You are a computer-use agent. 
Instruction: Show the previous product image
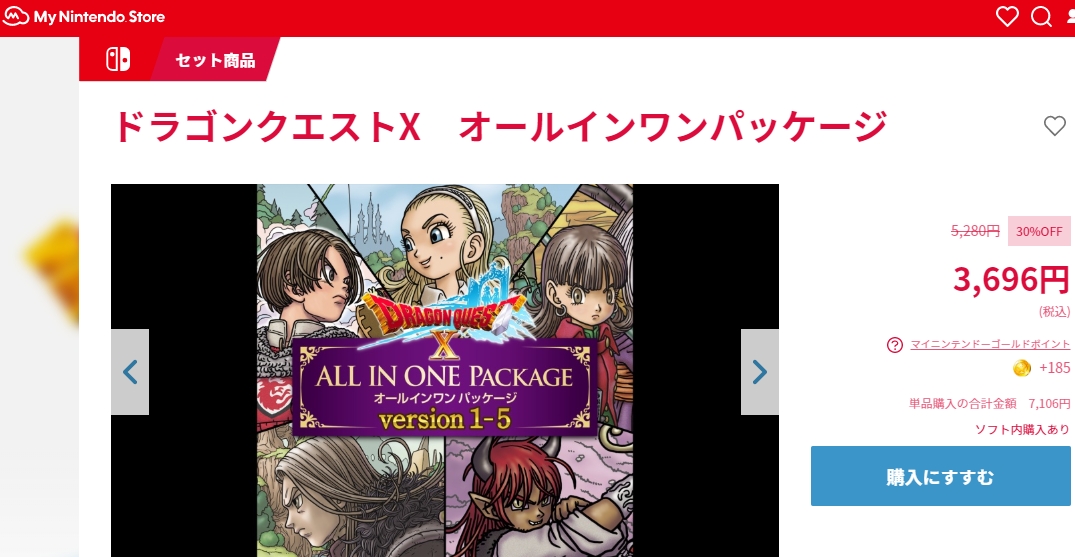point(130,372)
